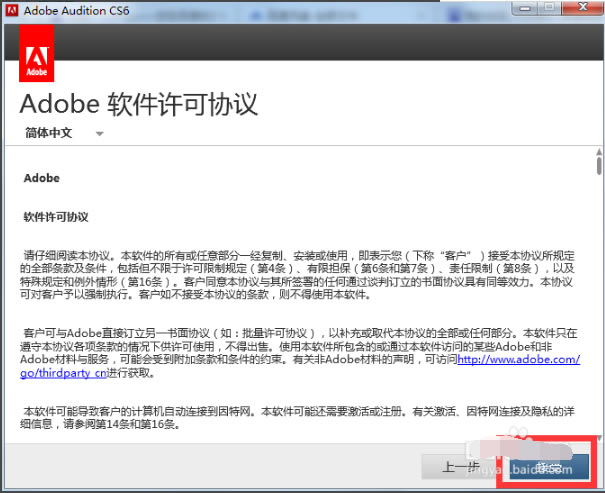Screen dimensions: 605x493
Task: Click the paragraph starting with 本软件可能导致客户的计算机
Action: [x=300, y=417]
